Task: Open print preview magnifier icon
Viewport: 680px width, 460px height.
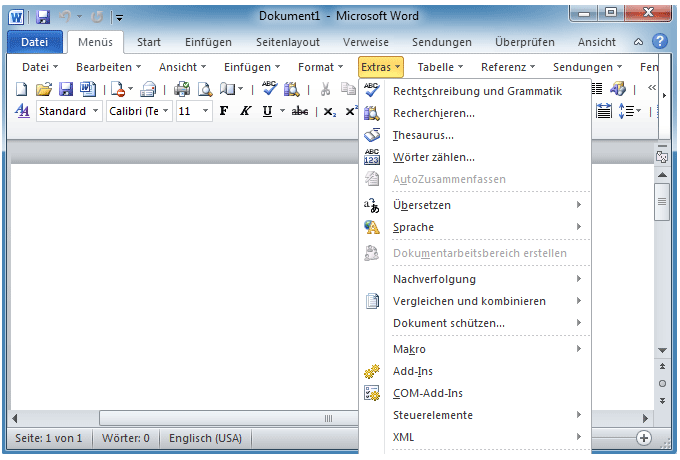Action: click(x=205, y=89)
